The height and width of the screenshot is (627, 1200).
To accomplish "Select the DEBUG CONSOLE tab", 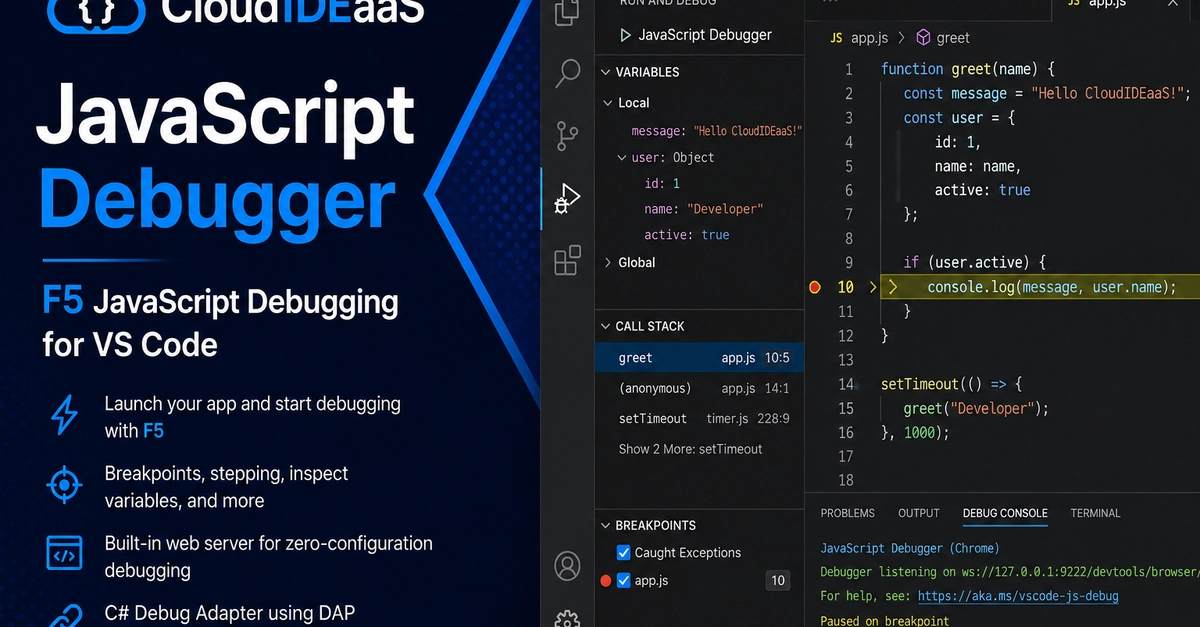I will coord(1005,513).
